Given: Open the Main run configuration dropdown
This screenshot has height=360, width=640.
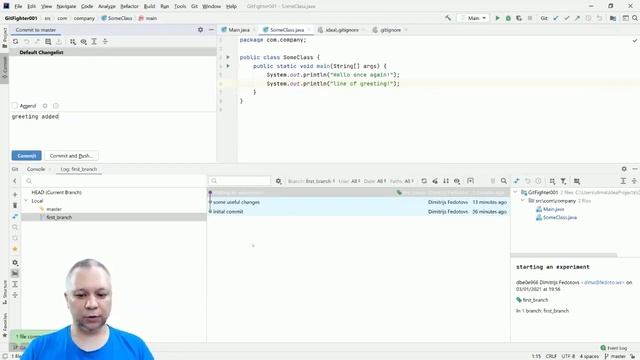Looking at the screenshot, I should 473,18.
